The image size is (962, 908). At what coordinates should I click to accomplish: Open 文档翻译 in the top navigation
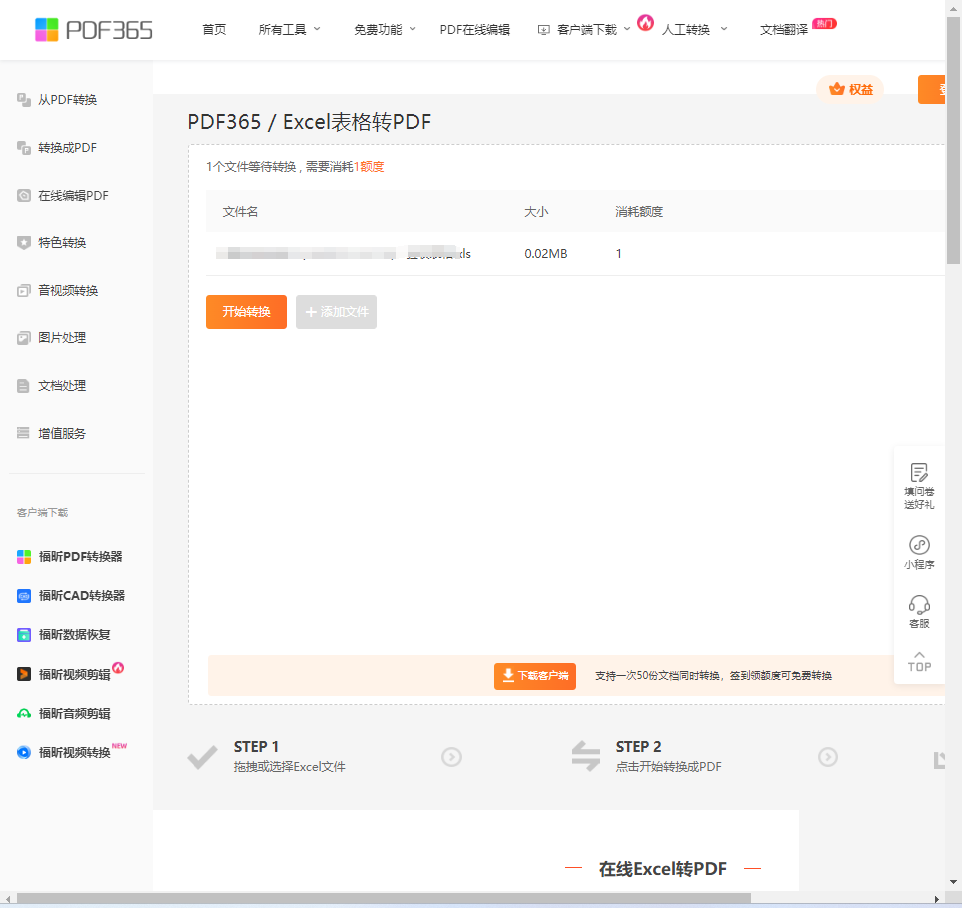783,29
